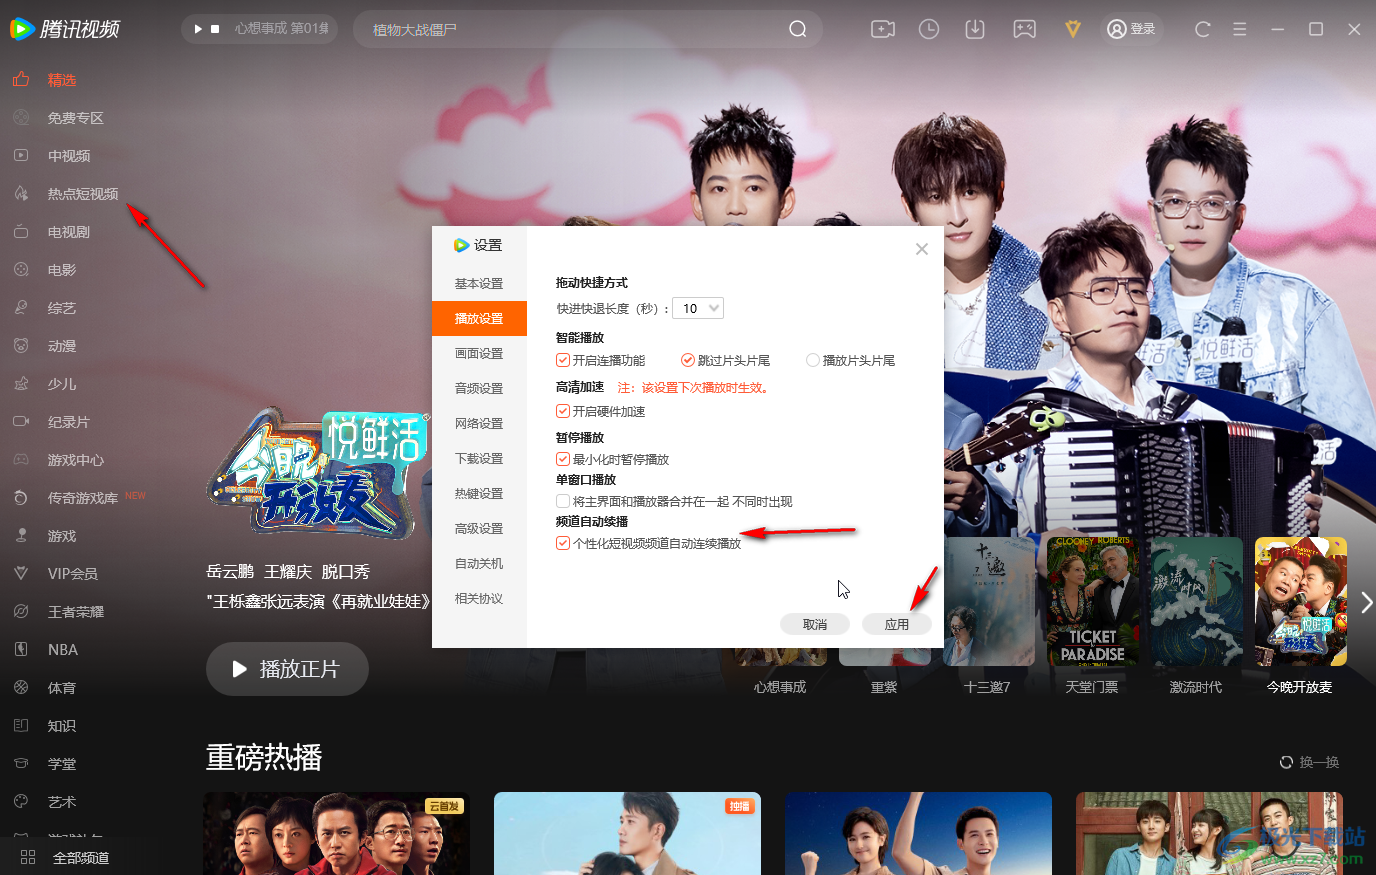Open the downloads icon in top bar
The height and width of the screenshot is (875, 1376).
click(x=975, y=29)
